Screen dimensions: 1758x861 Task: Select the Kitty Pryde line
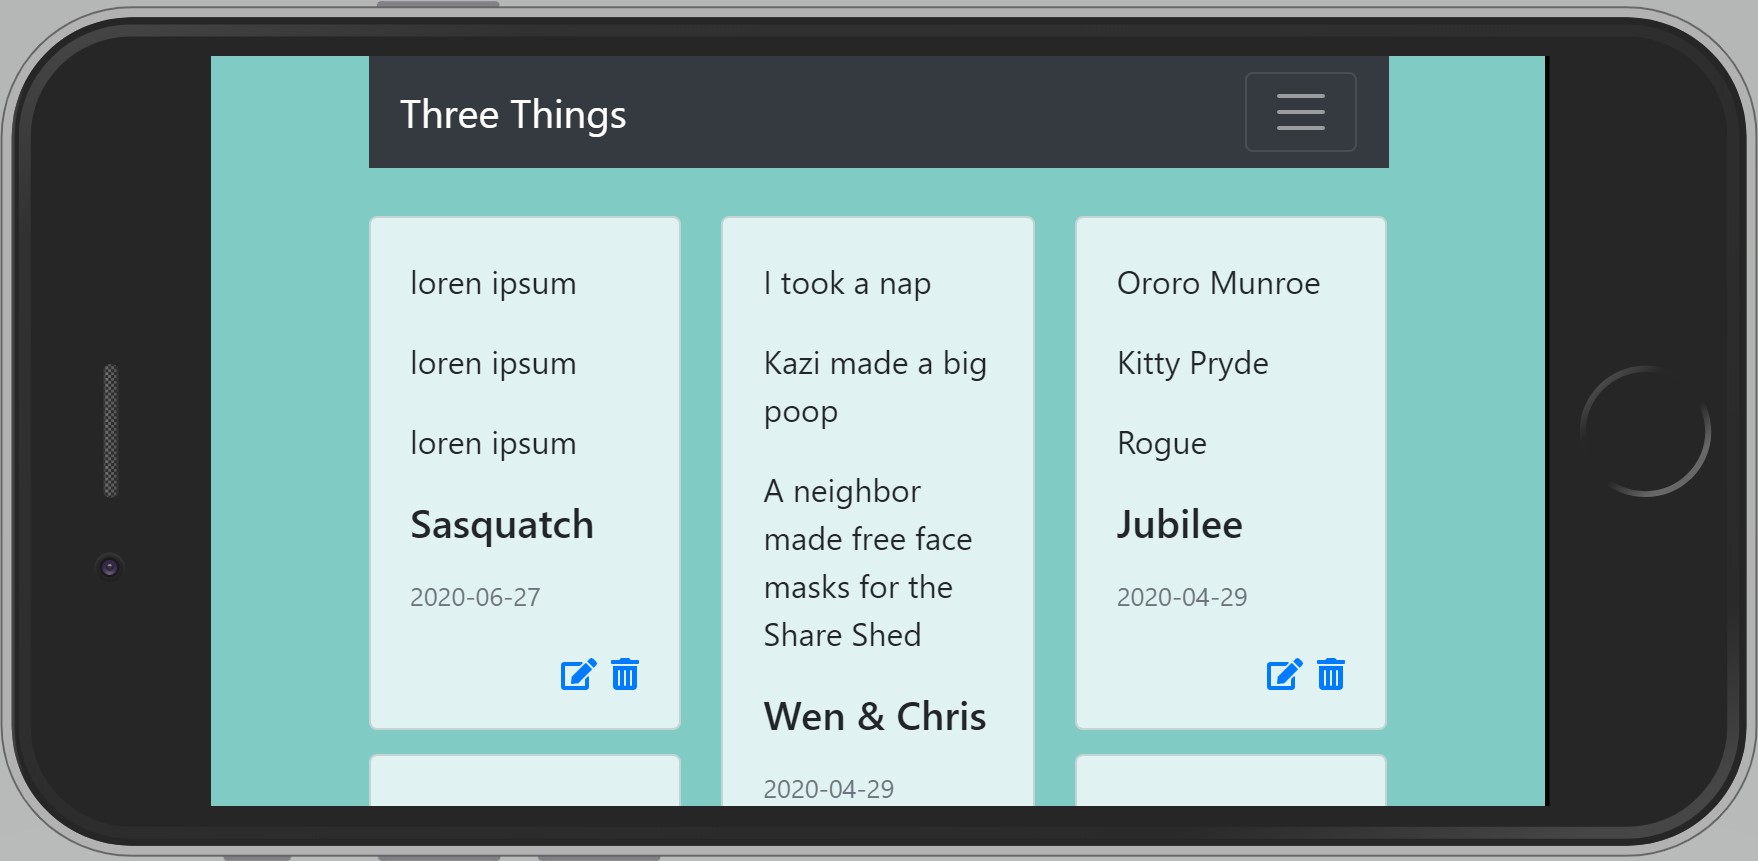[1192, 364]
